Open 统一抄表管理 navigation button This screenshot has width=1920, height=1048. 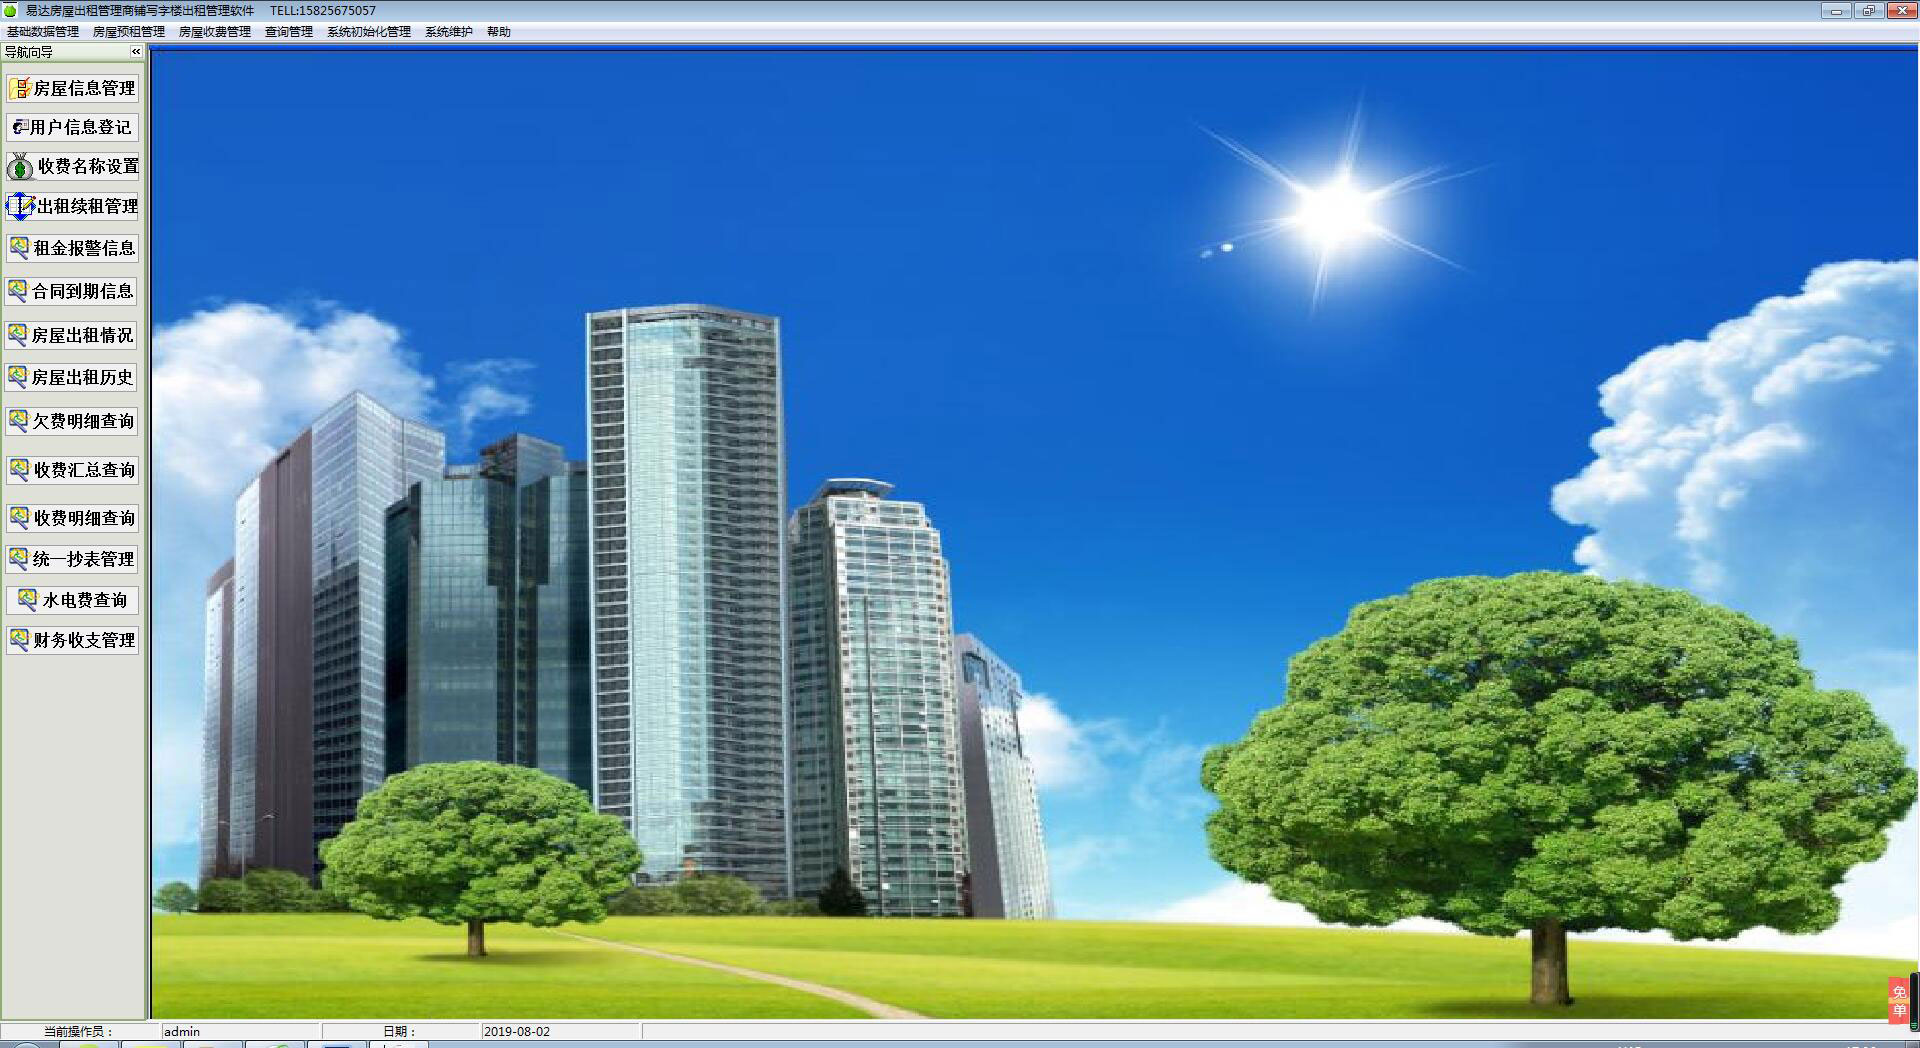[72, 559]
